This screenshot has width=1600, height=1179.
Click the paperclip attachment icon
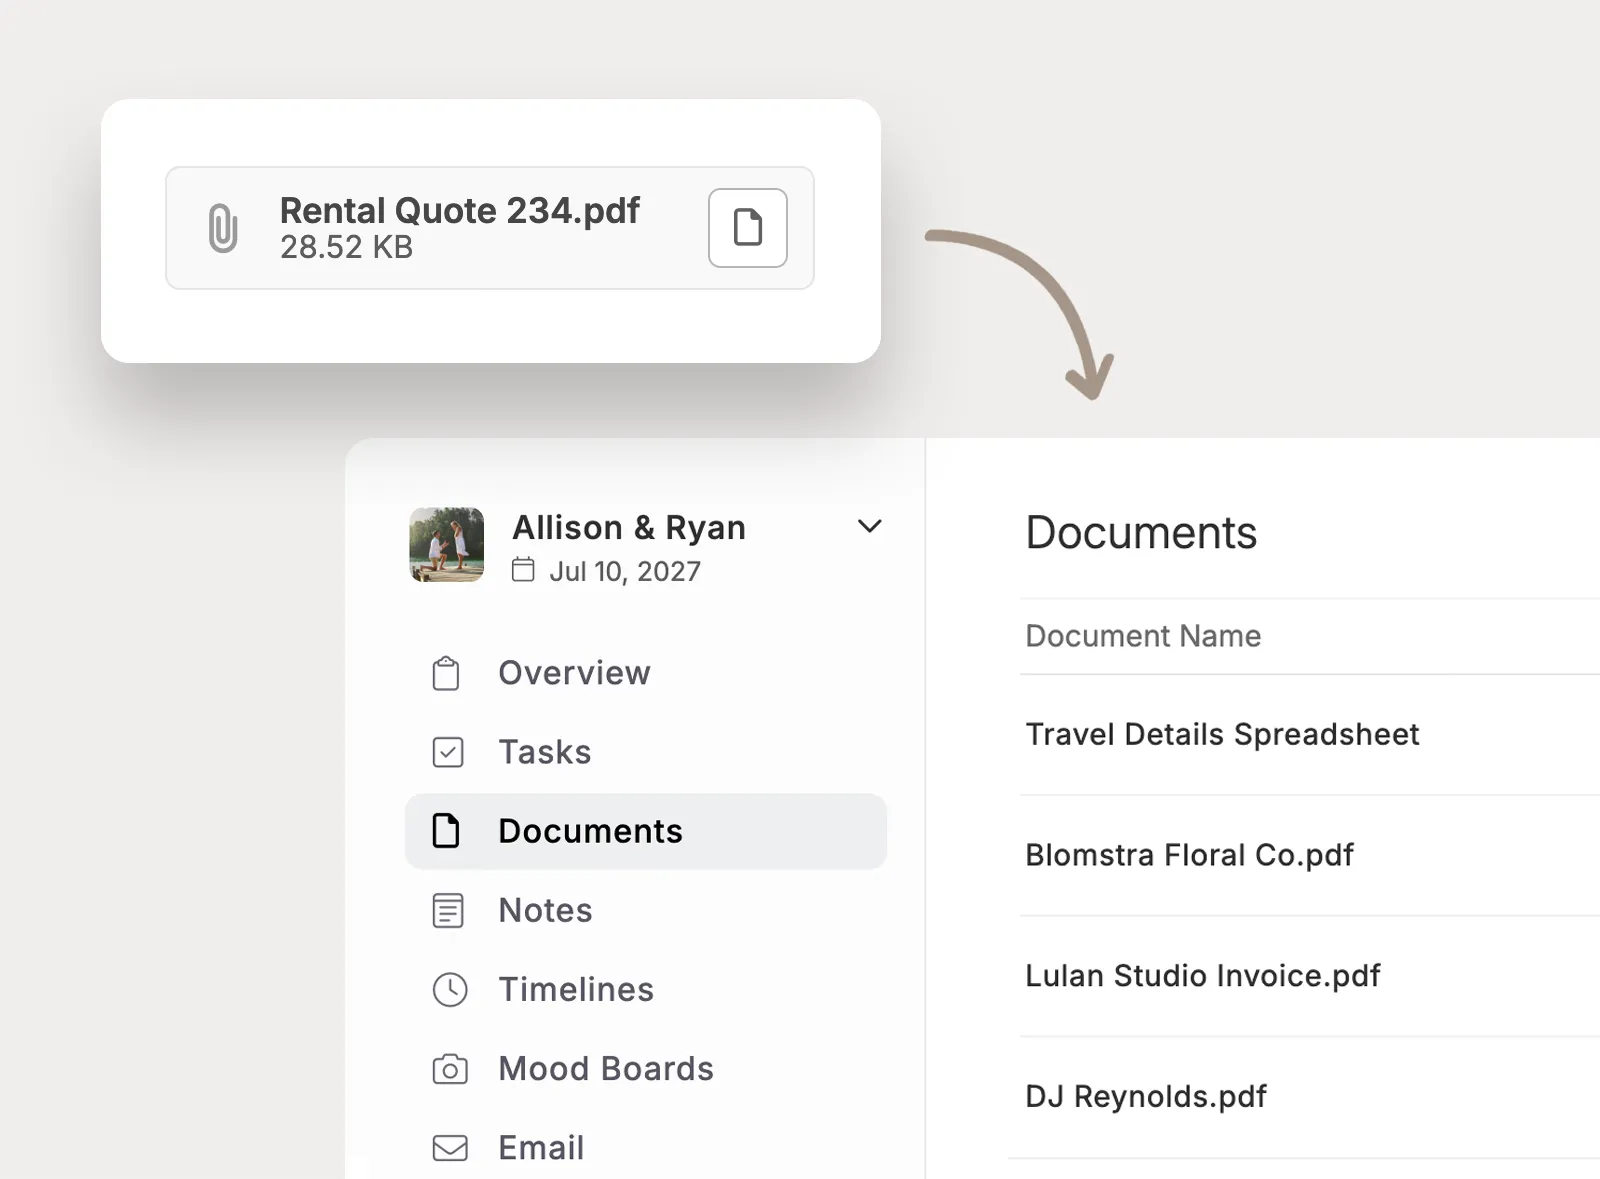point(223,228)
